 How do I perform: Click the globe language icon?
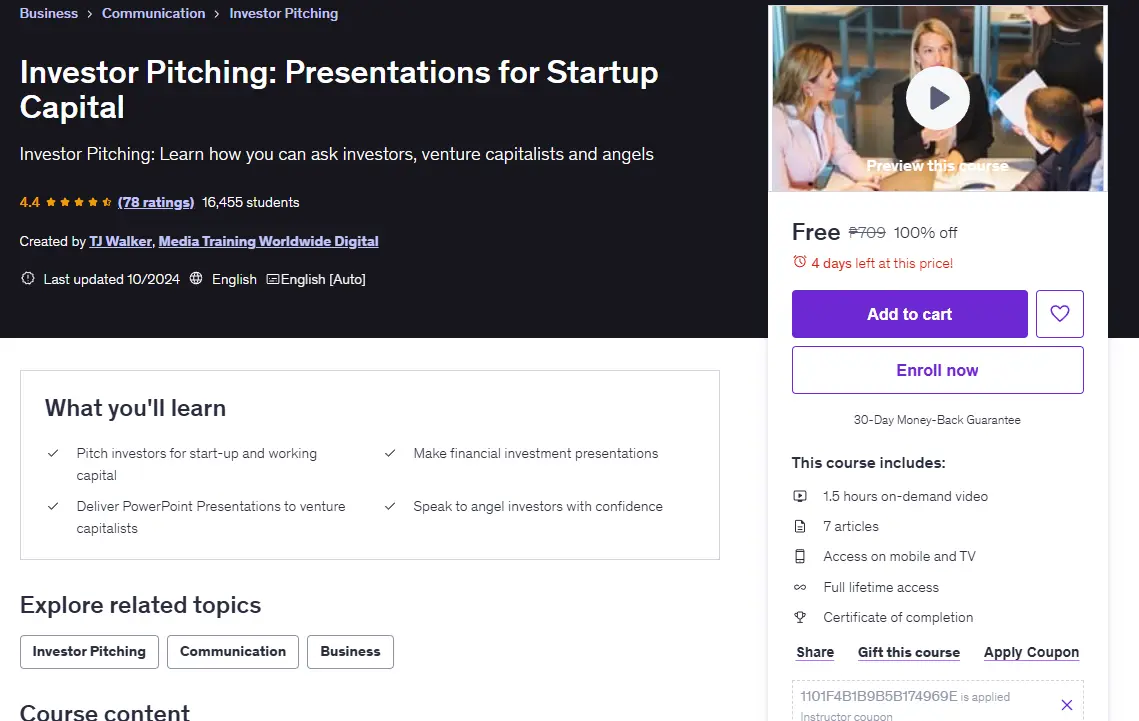tap(195, 279)
